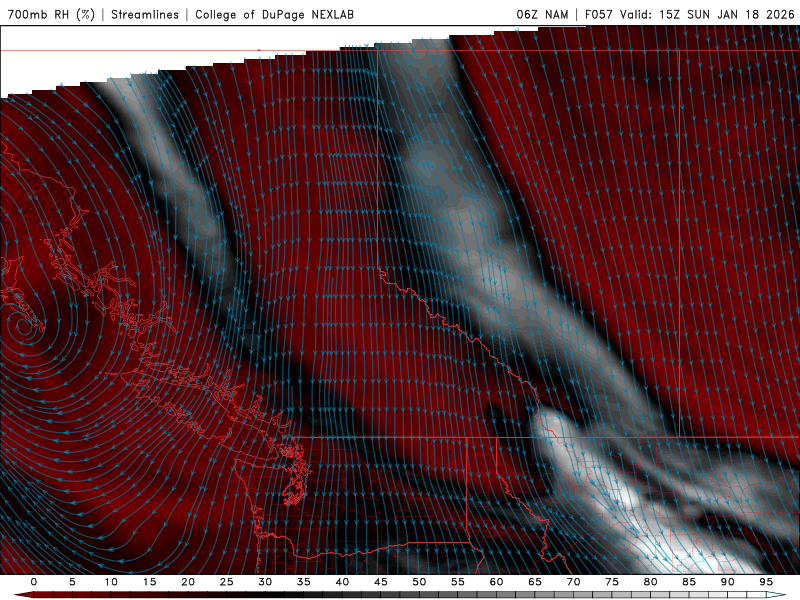Screen dimensions: 800x600
Task: Select the colorbar value "85"
Action: [x=689, y=582]
